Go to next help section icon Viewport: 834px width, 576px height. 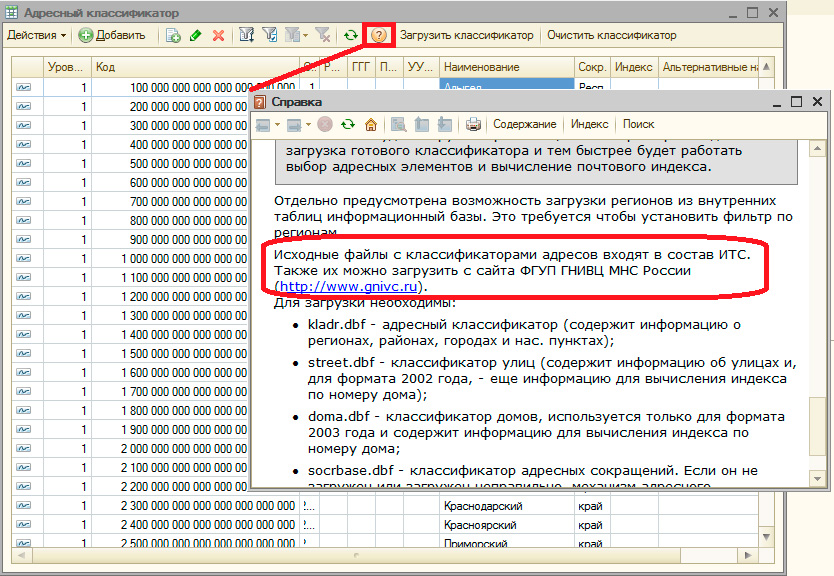[444, 124]
